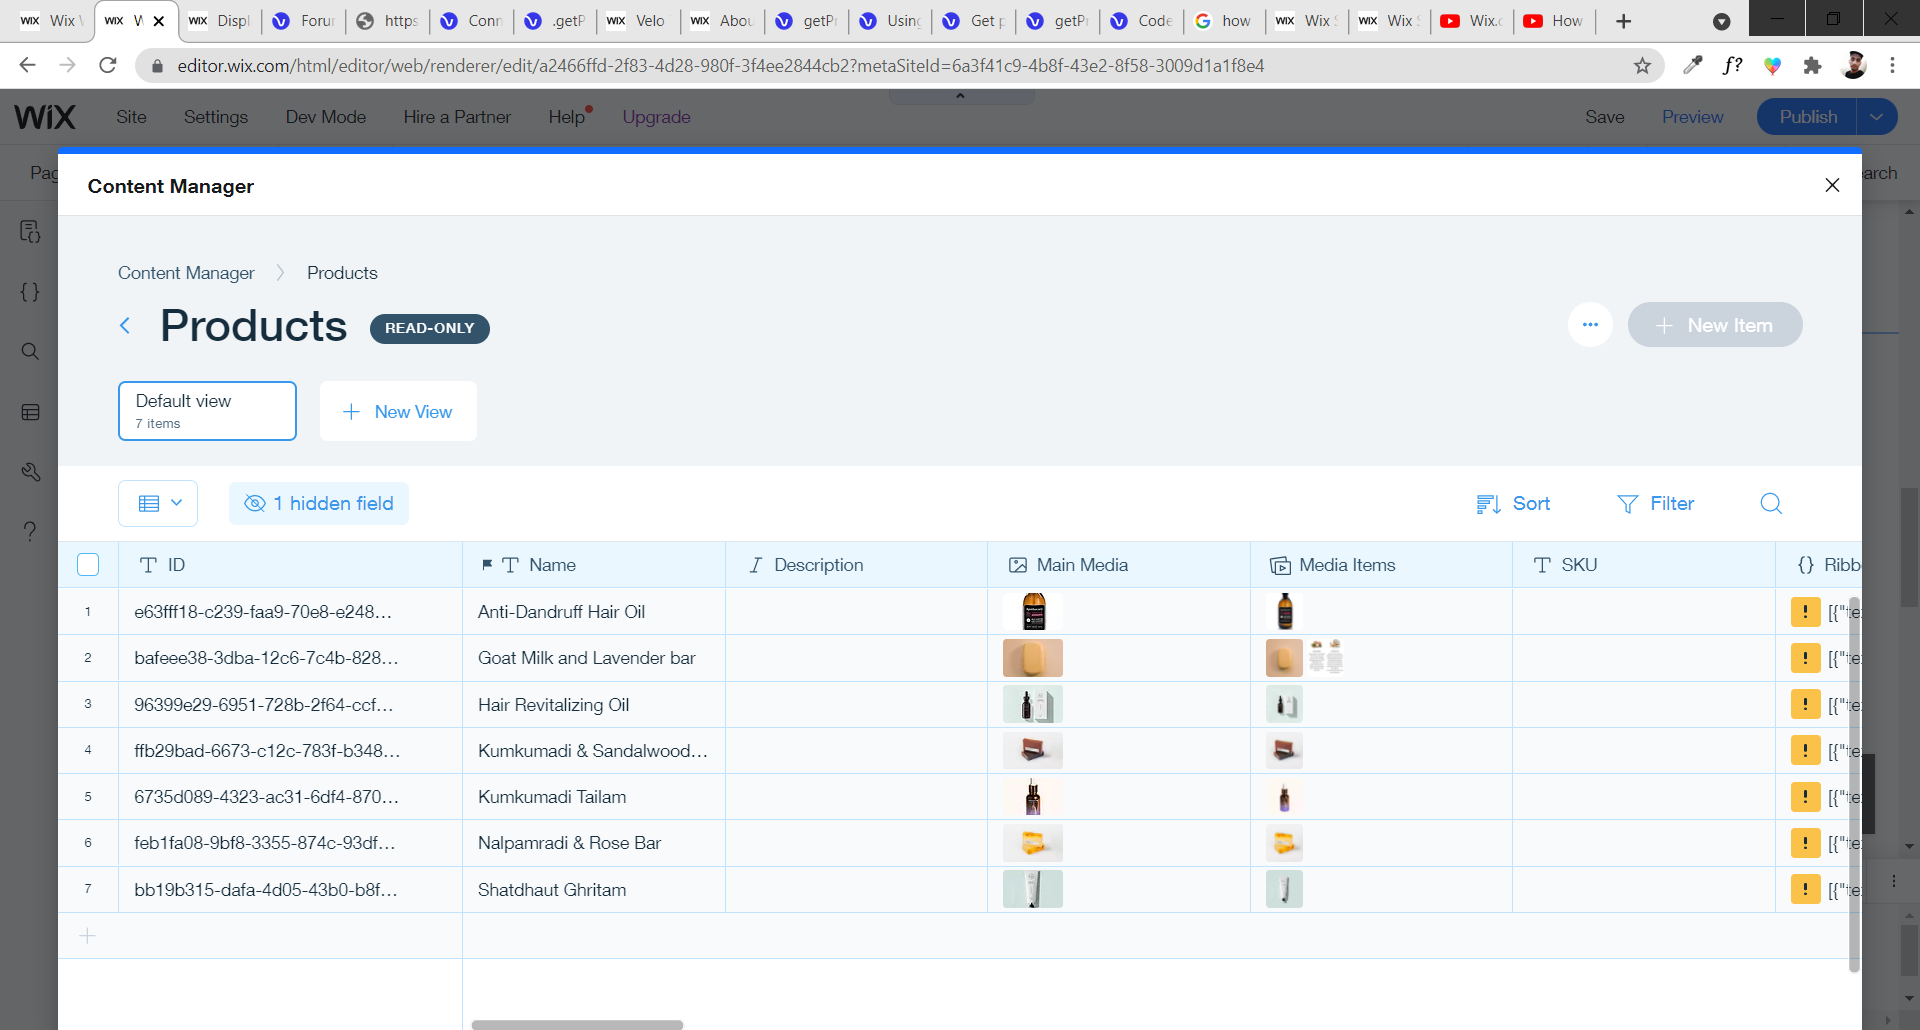The image size is (1920, 1030).
Task: Click the Wix logo
Action: point(45,117)
